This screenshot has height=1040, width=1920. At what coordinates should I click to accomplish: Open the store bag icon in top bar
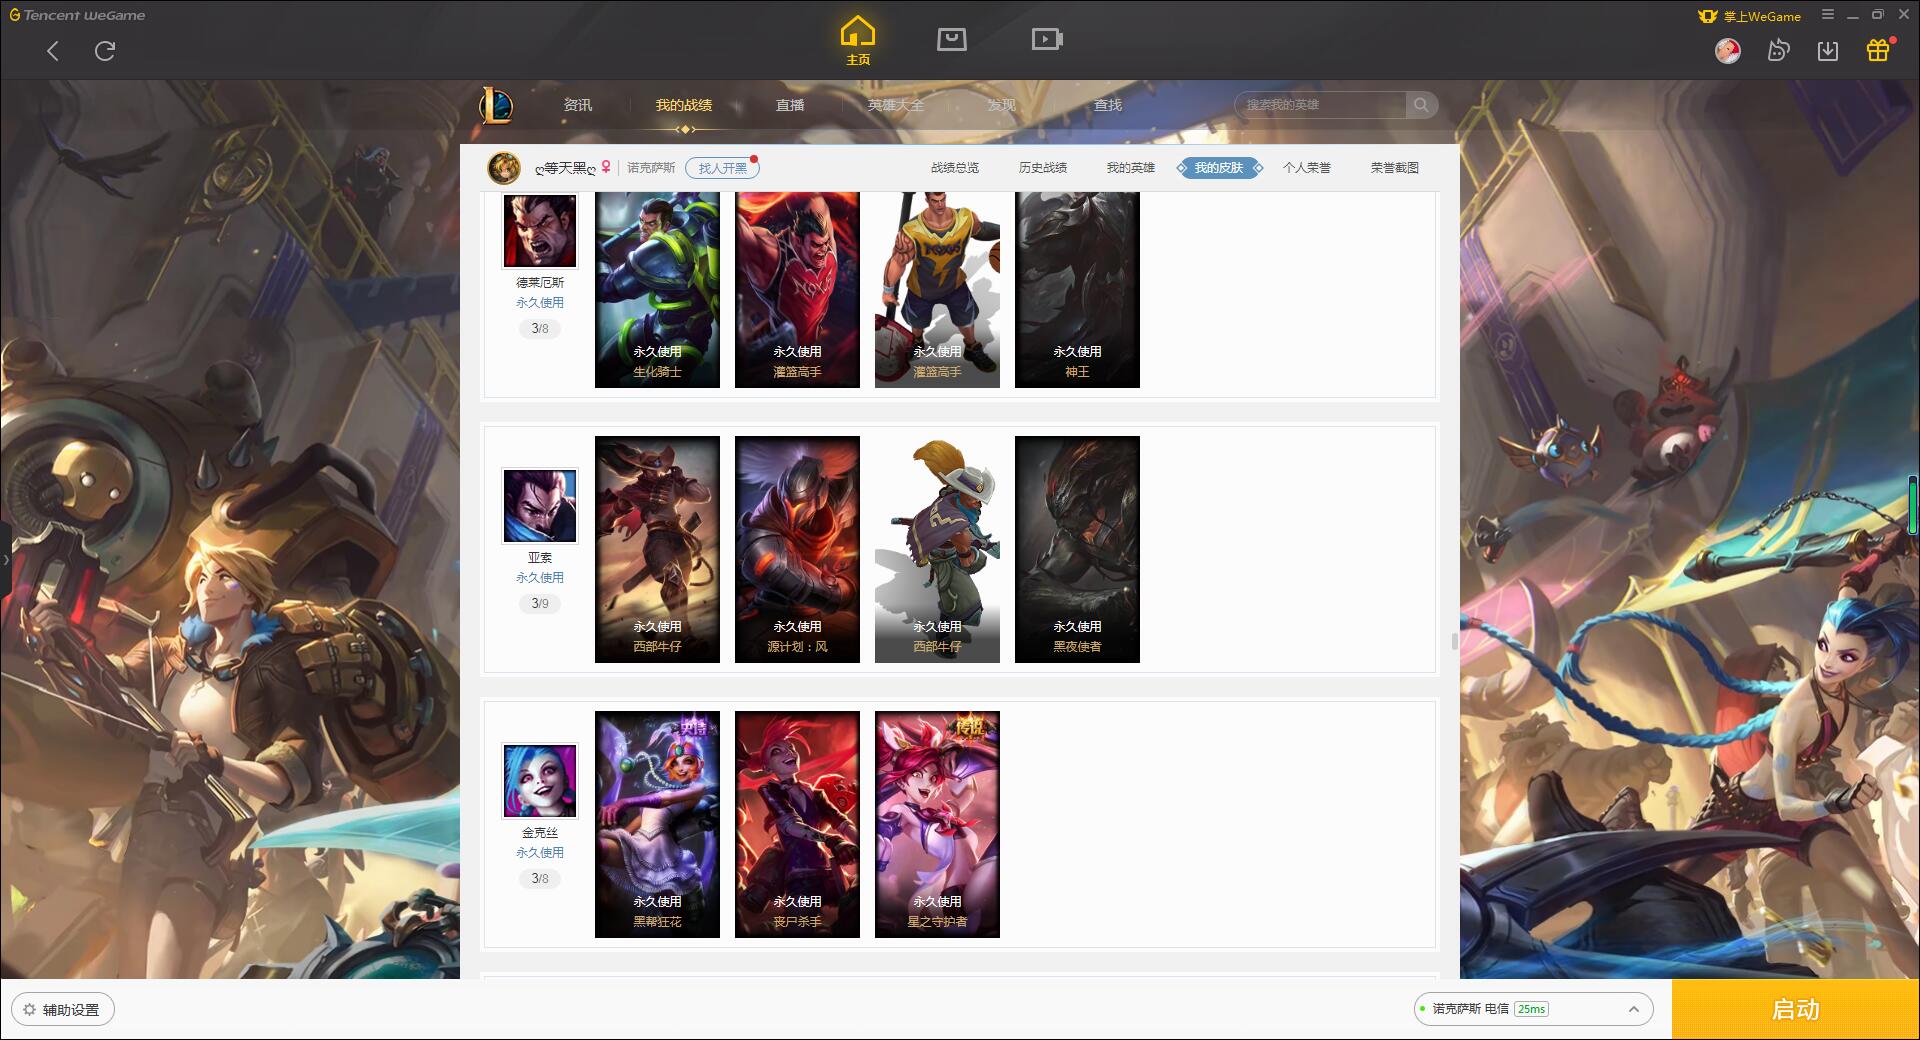(x=951, y=39)
